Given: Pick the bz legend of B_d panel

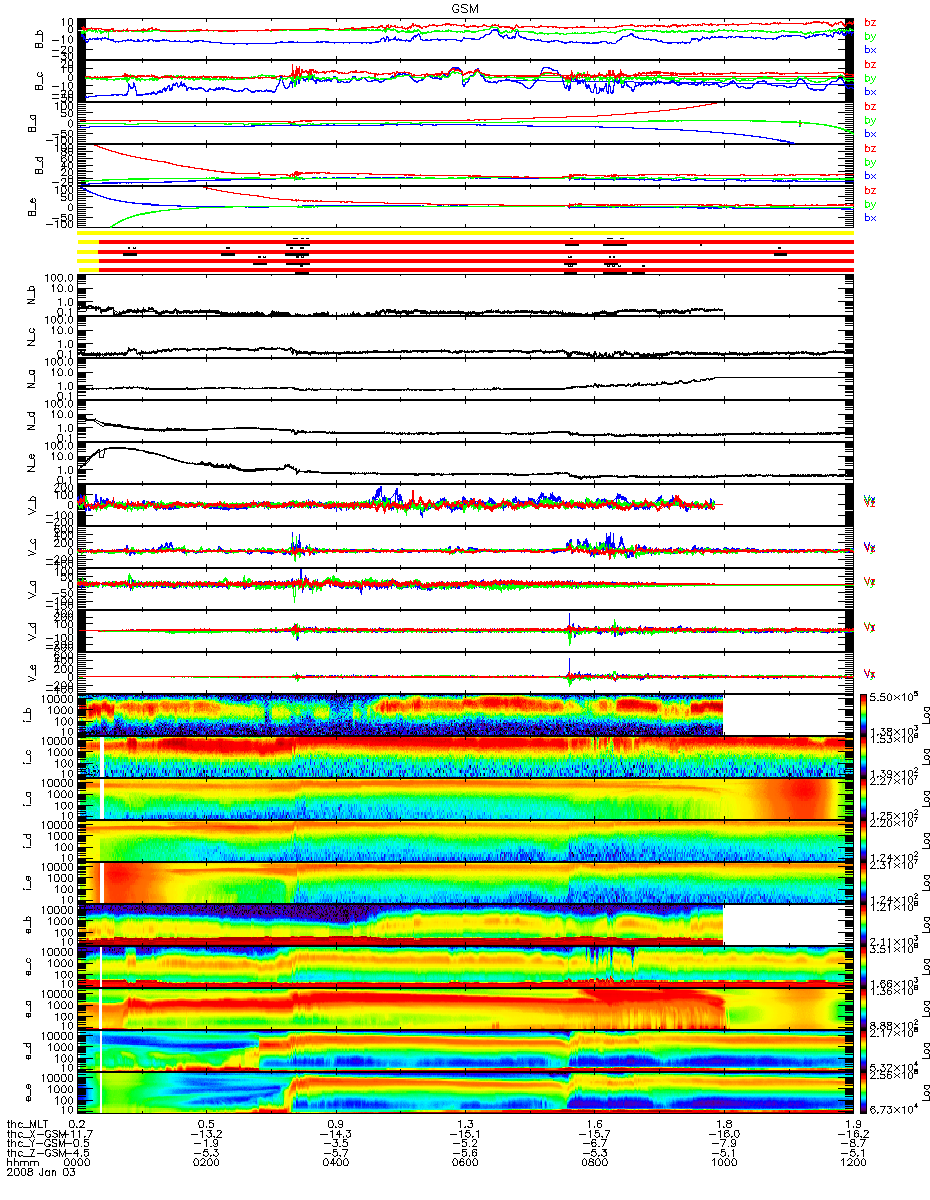Looking at the screenshot, I should [869, 149].
